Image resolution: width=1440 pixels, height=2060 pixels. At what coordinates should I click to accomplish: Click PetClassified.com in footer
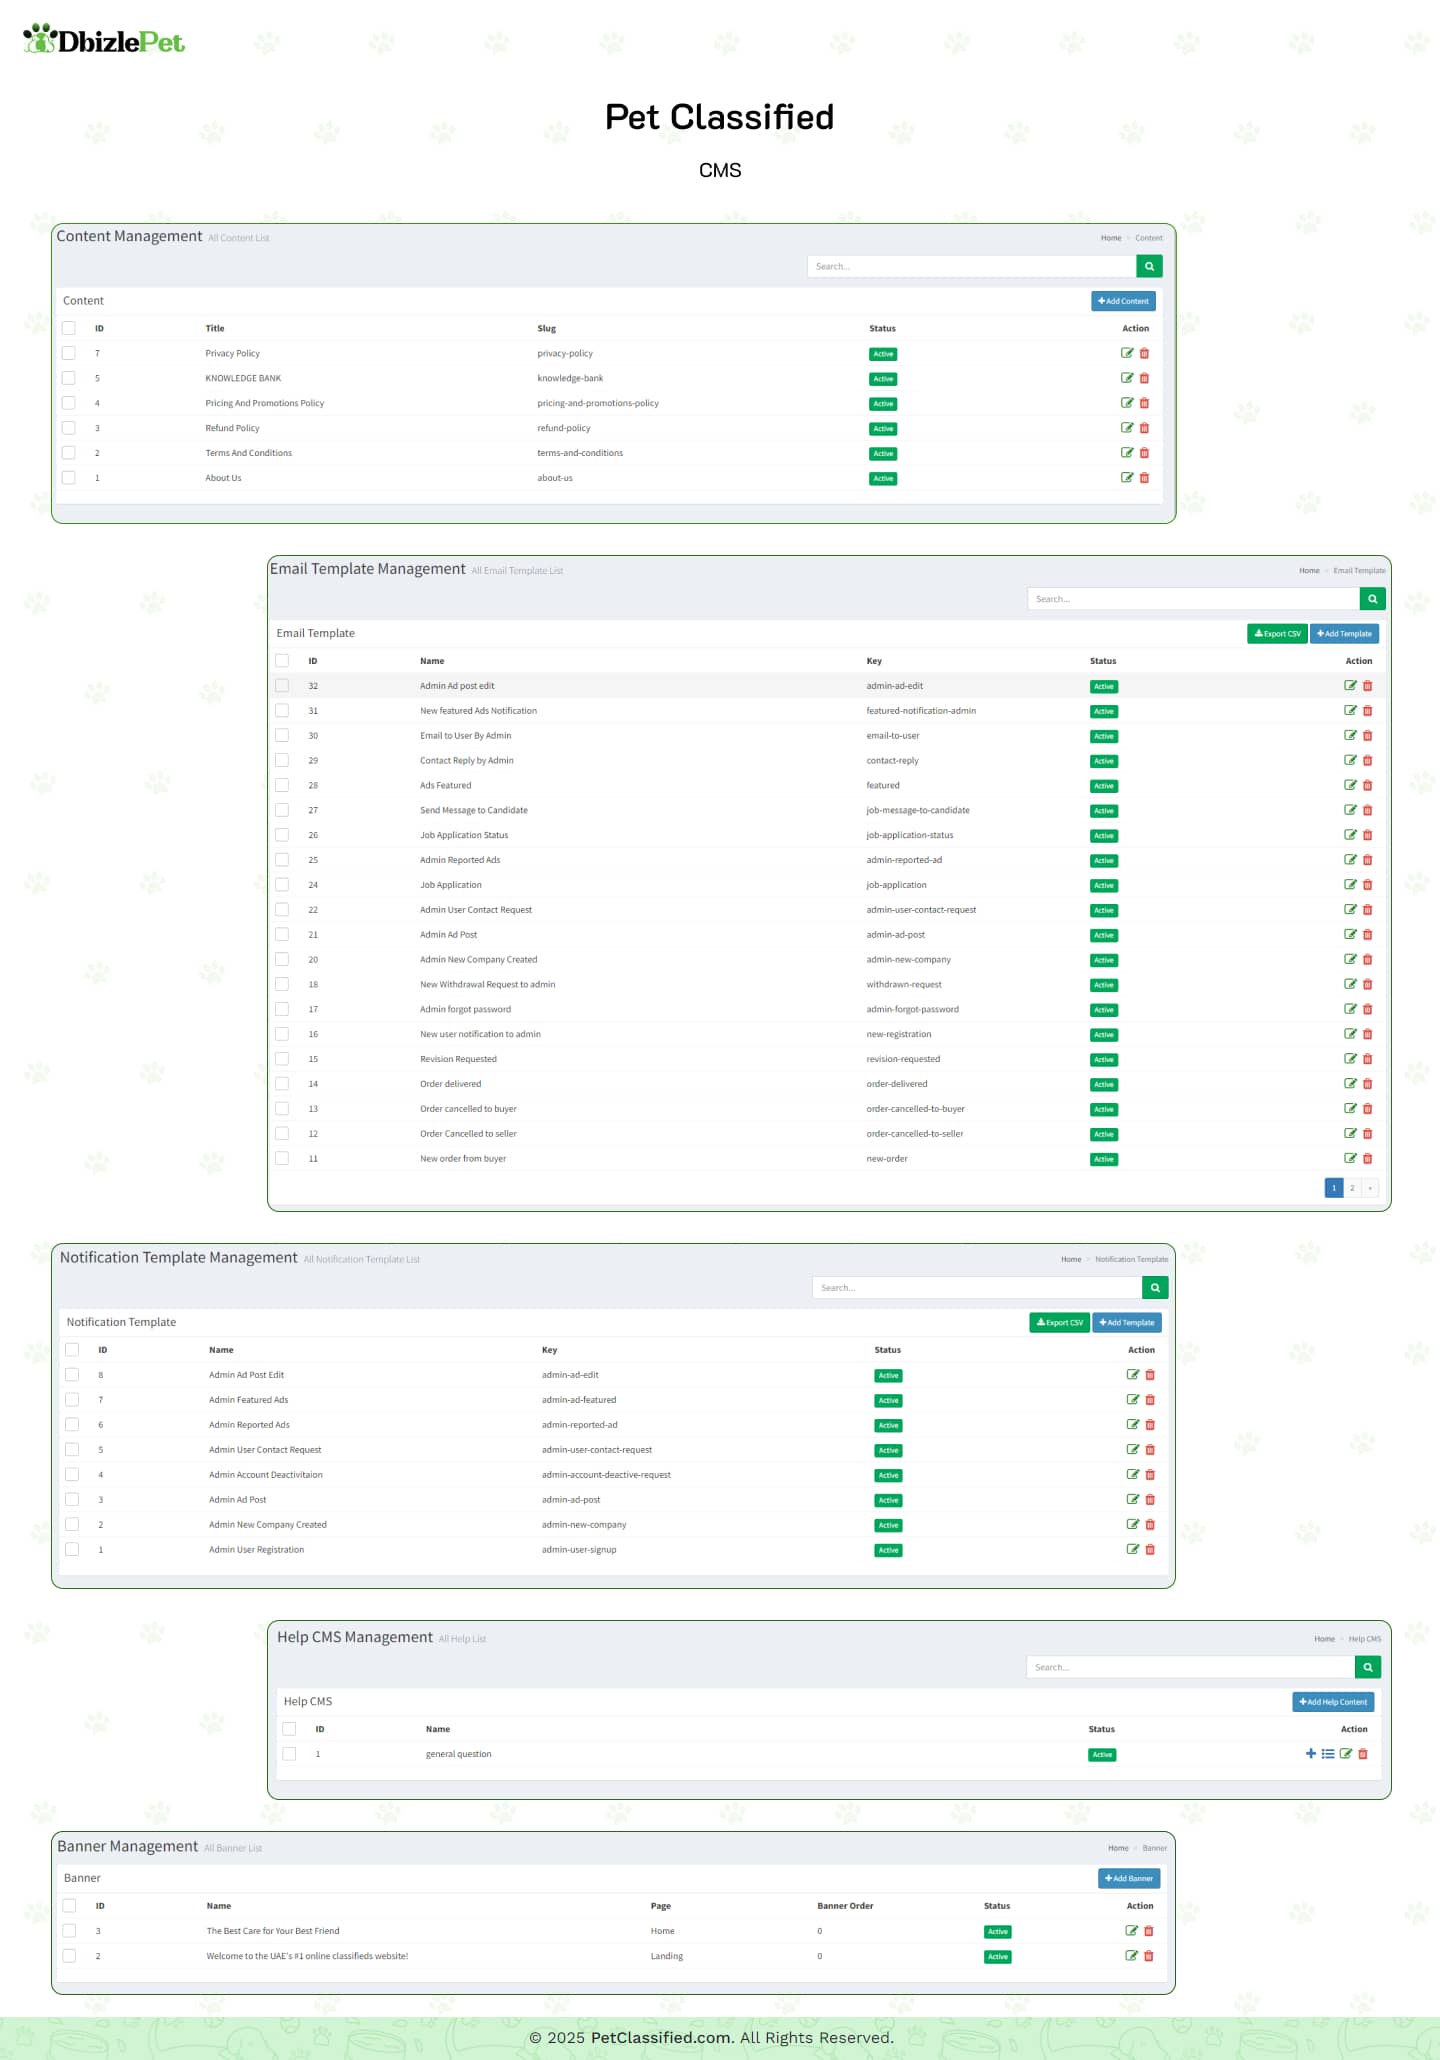pyautogui.click(x=661, y=2037)
